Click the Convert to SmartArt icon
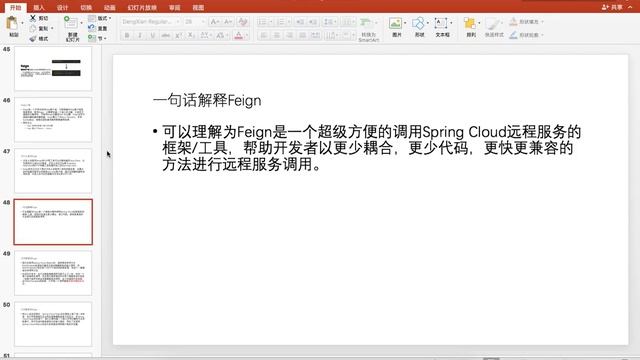 (x=366, y=23)
